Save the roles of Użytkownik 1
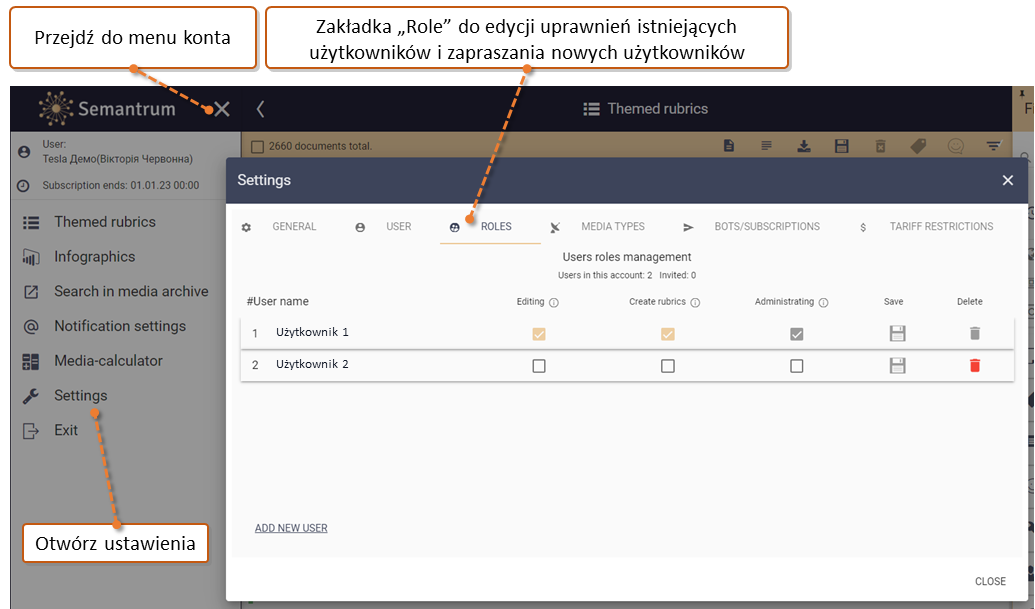 [897, 333]
